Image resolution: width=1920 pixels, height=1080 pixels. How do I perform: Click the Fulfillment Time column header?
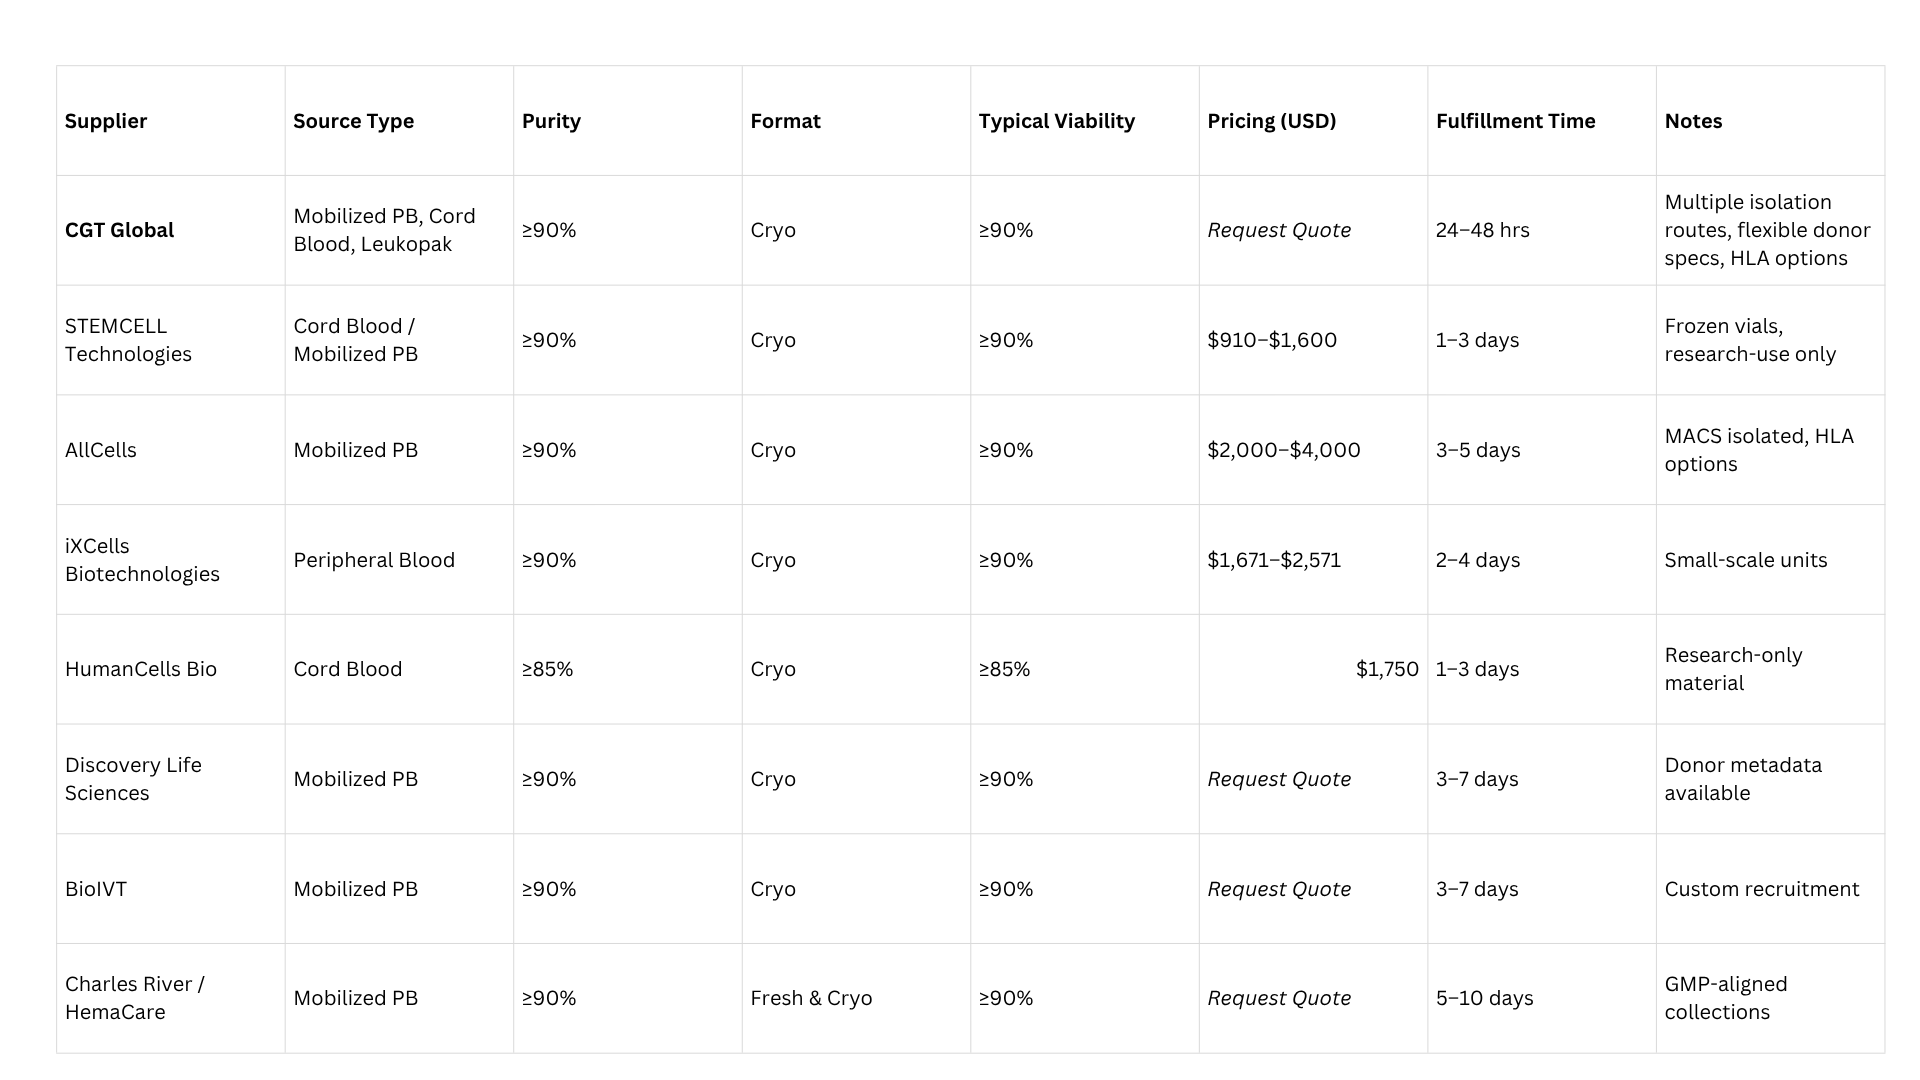[x=1515, y=121]
